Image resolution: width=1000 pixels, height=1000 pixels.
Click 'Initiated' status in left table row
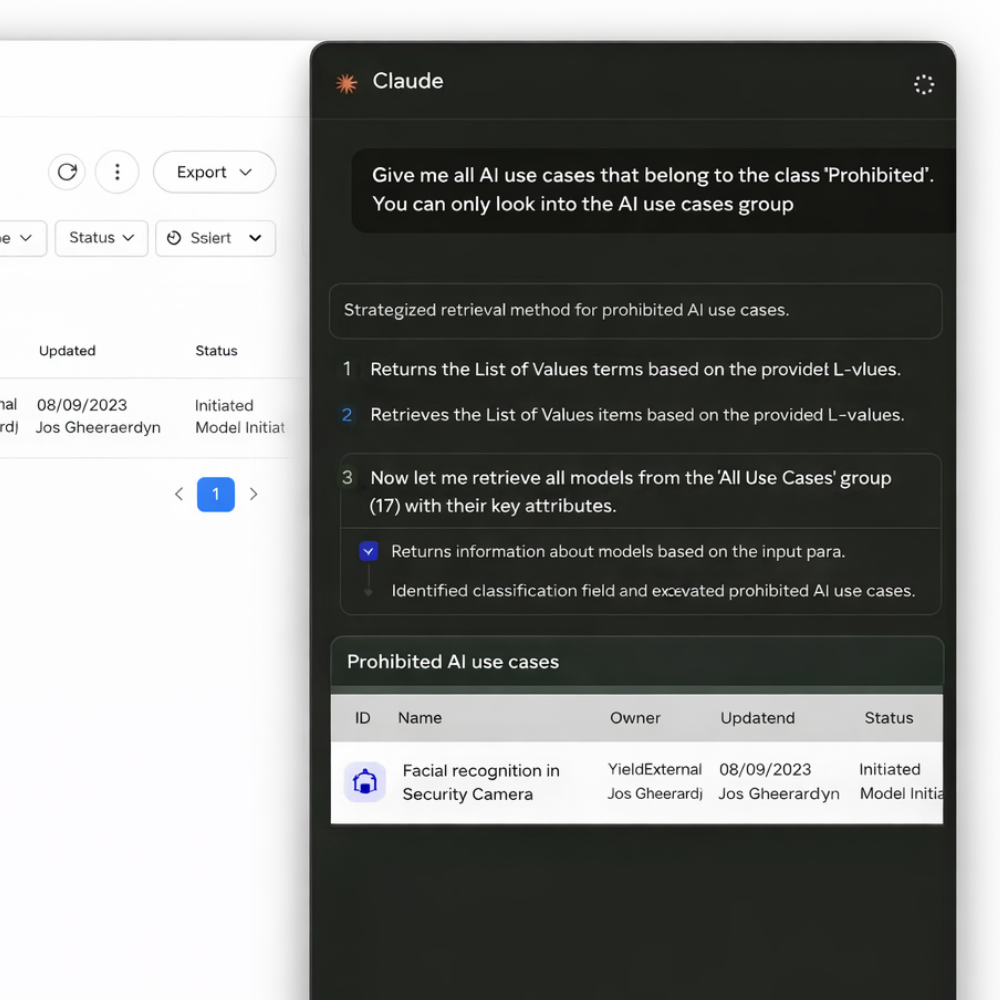(224, 406)
